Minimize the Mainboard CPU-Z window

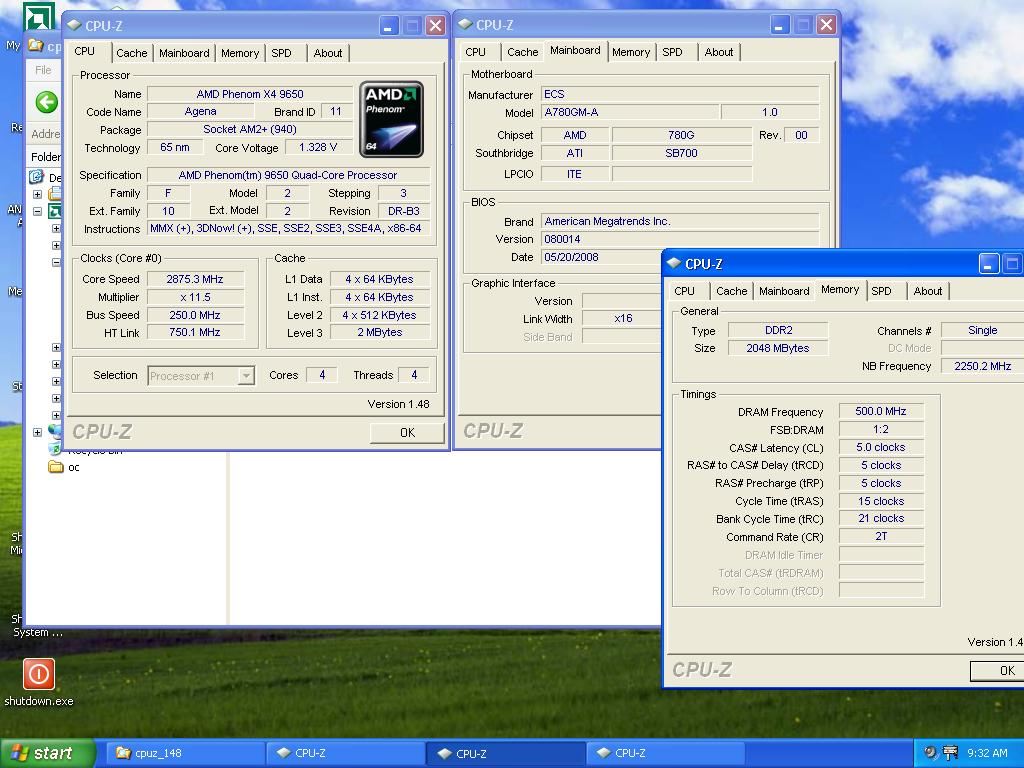pyautogui.click(x=780, y=25)
